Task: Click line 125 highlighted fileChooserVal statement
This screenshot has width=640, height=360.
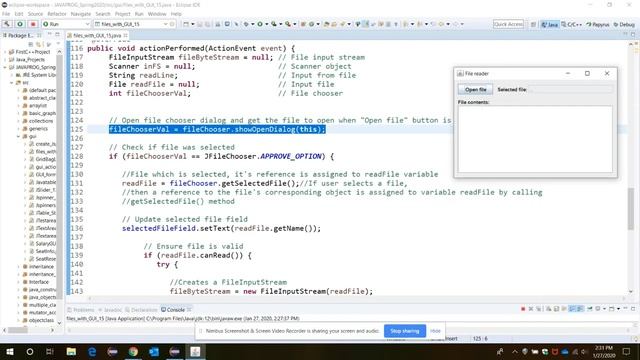Action: point(217,129)
